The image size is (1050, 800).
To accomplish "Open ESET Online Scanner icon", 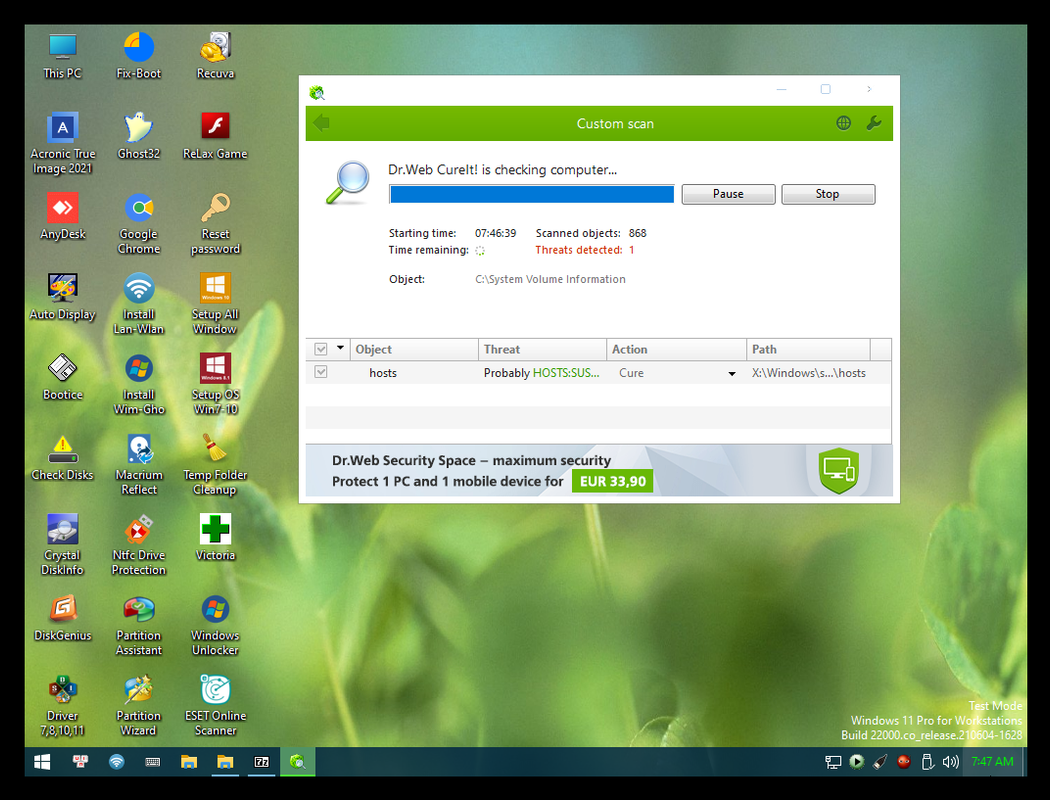I will tap(215, 706).
